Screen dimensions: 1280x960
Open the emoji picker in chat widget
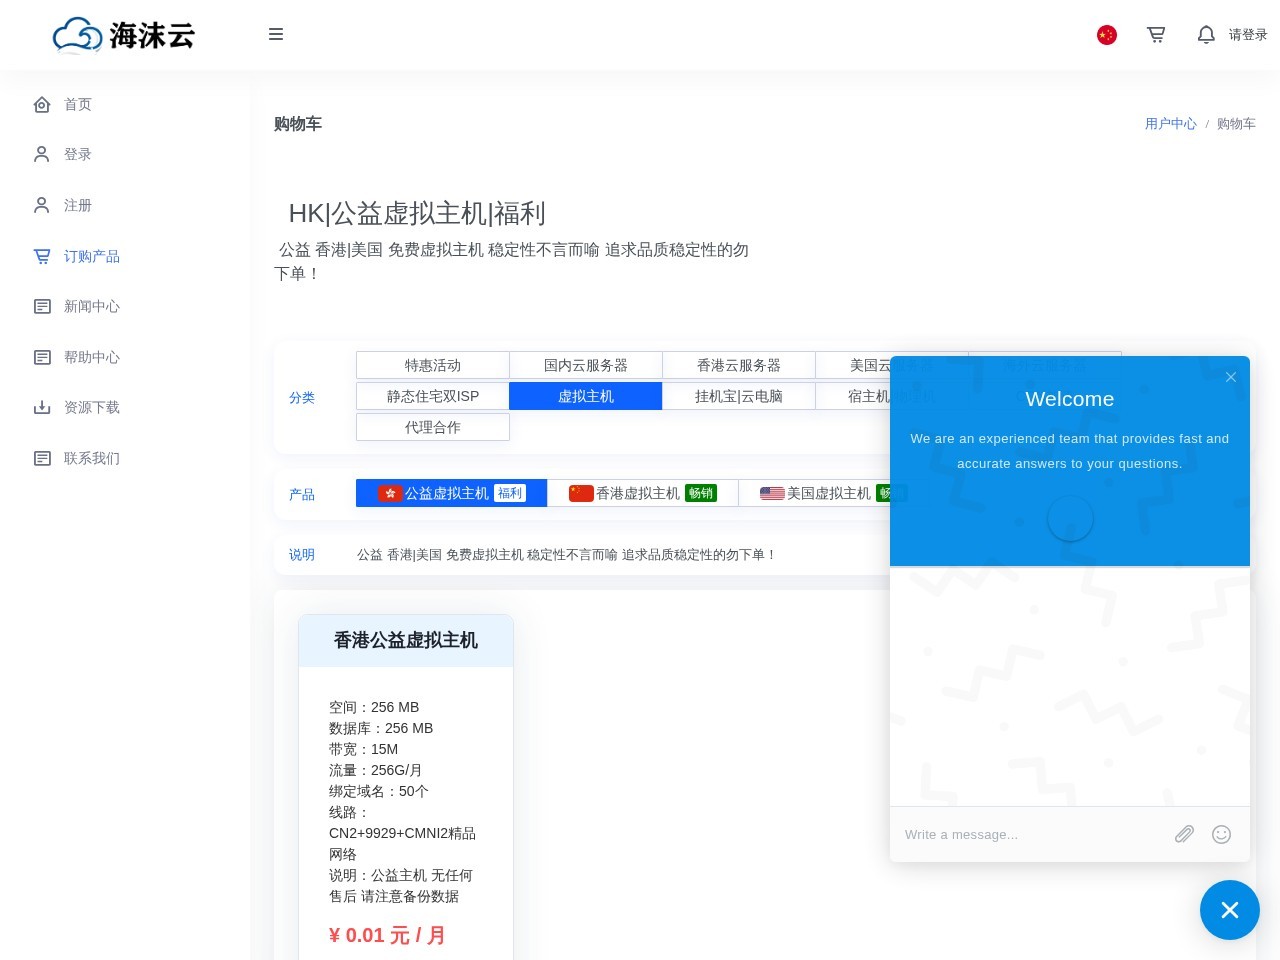1221,834
